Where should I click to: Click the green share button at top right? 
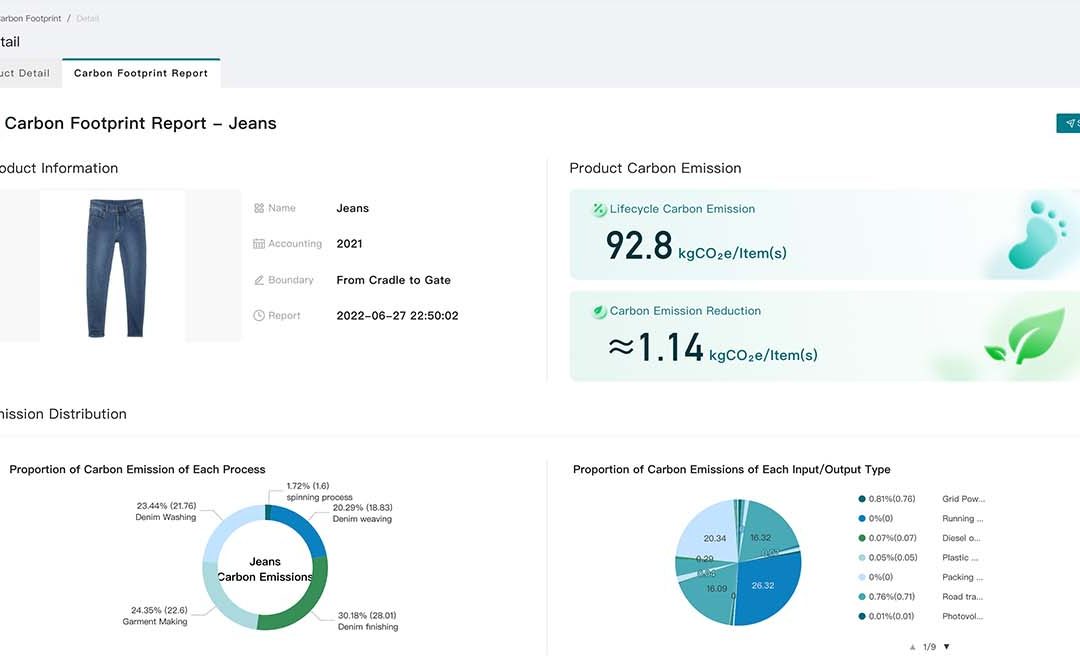coord(1068,123)
